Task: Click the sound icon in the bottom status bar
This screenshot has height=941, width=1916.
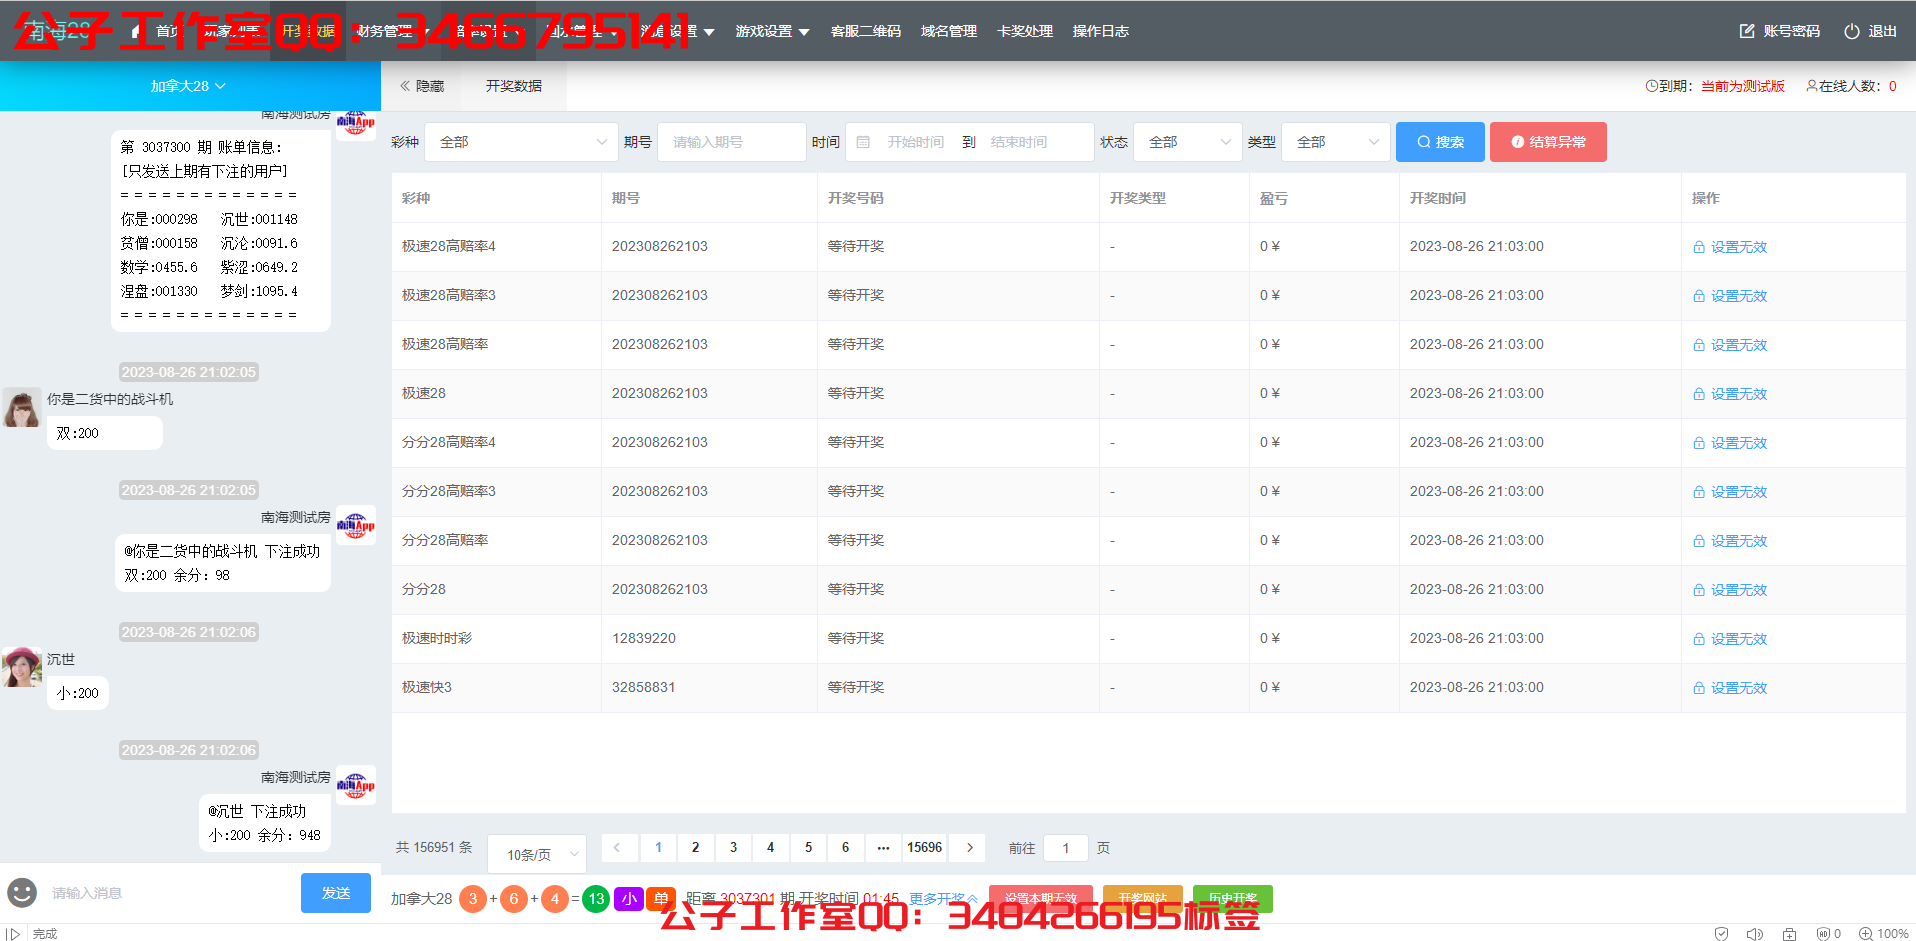Action: tap(1754, 933)
